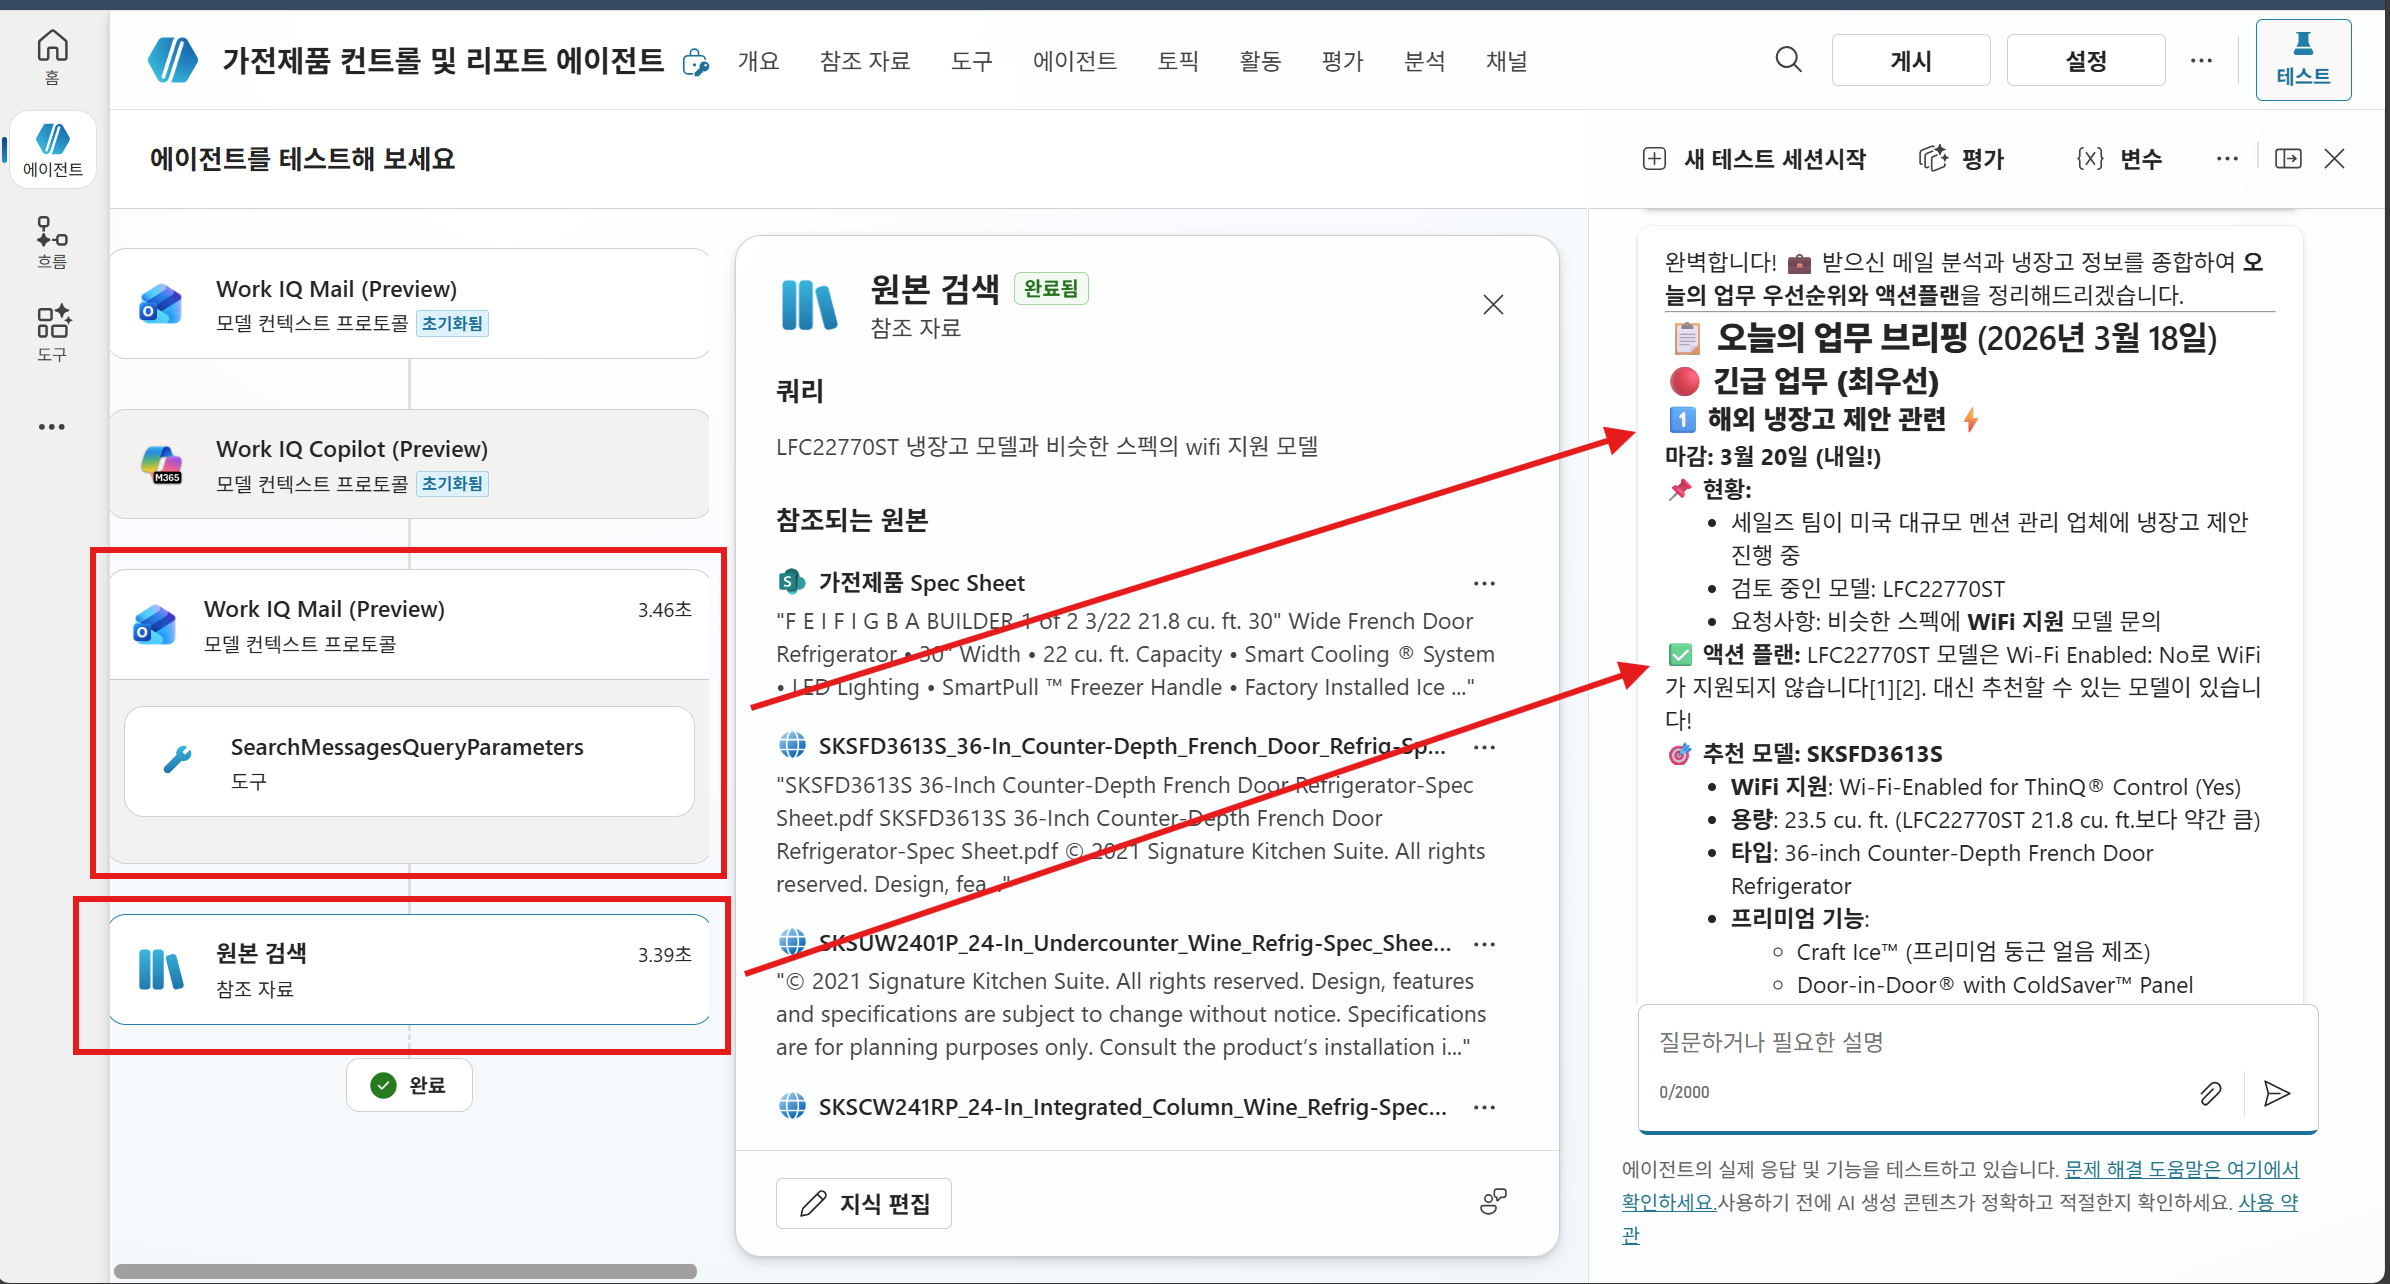Image resolution: width=2390 pixels, height=1284 pixels.
Task: Open options for 가전제품 Spec Sheet source
Action: coord(1484,583)
